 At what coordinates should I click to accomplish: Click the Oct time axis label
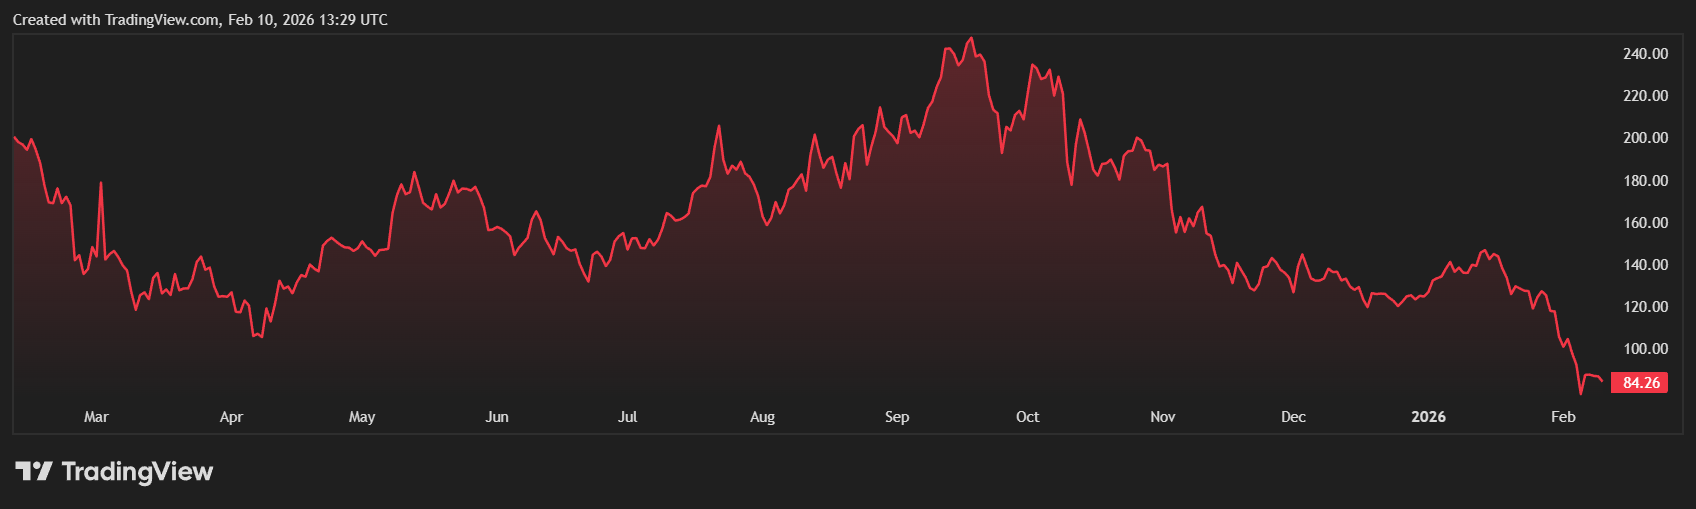[x=1027, y=417]
